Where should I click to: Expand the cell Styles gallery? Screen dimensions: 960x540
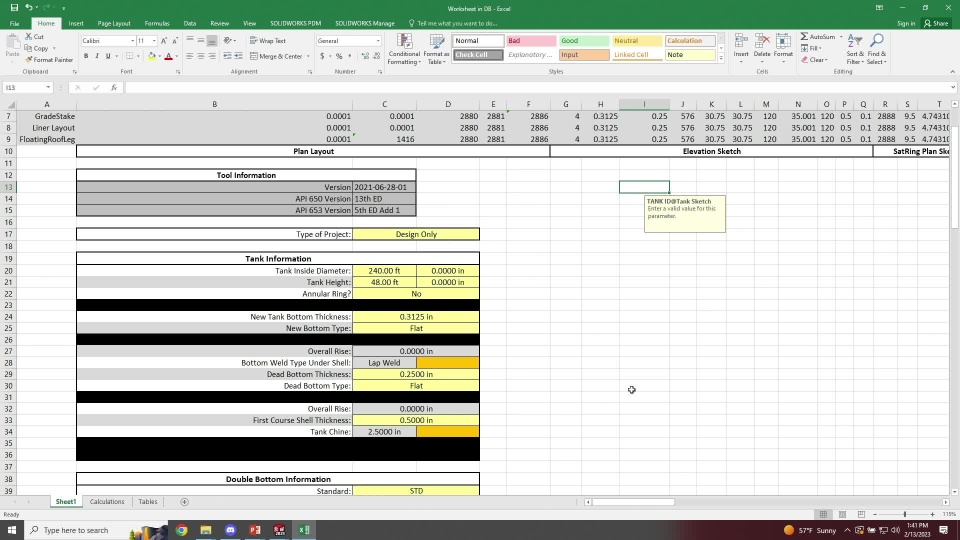pos(721,59)
